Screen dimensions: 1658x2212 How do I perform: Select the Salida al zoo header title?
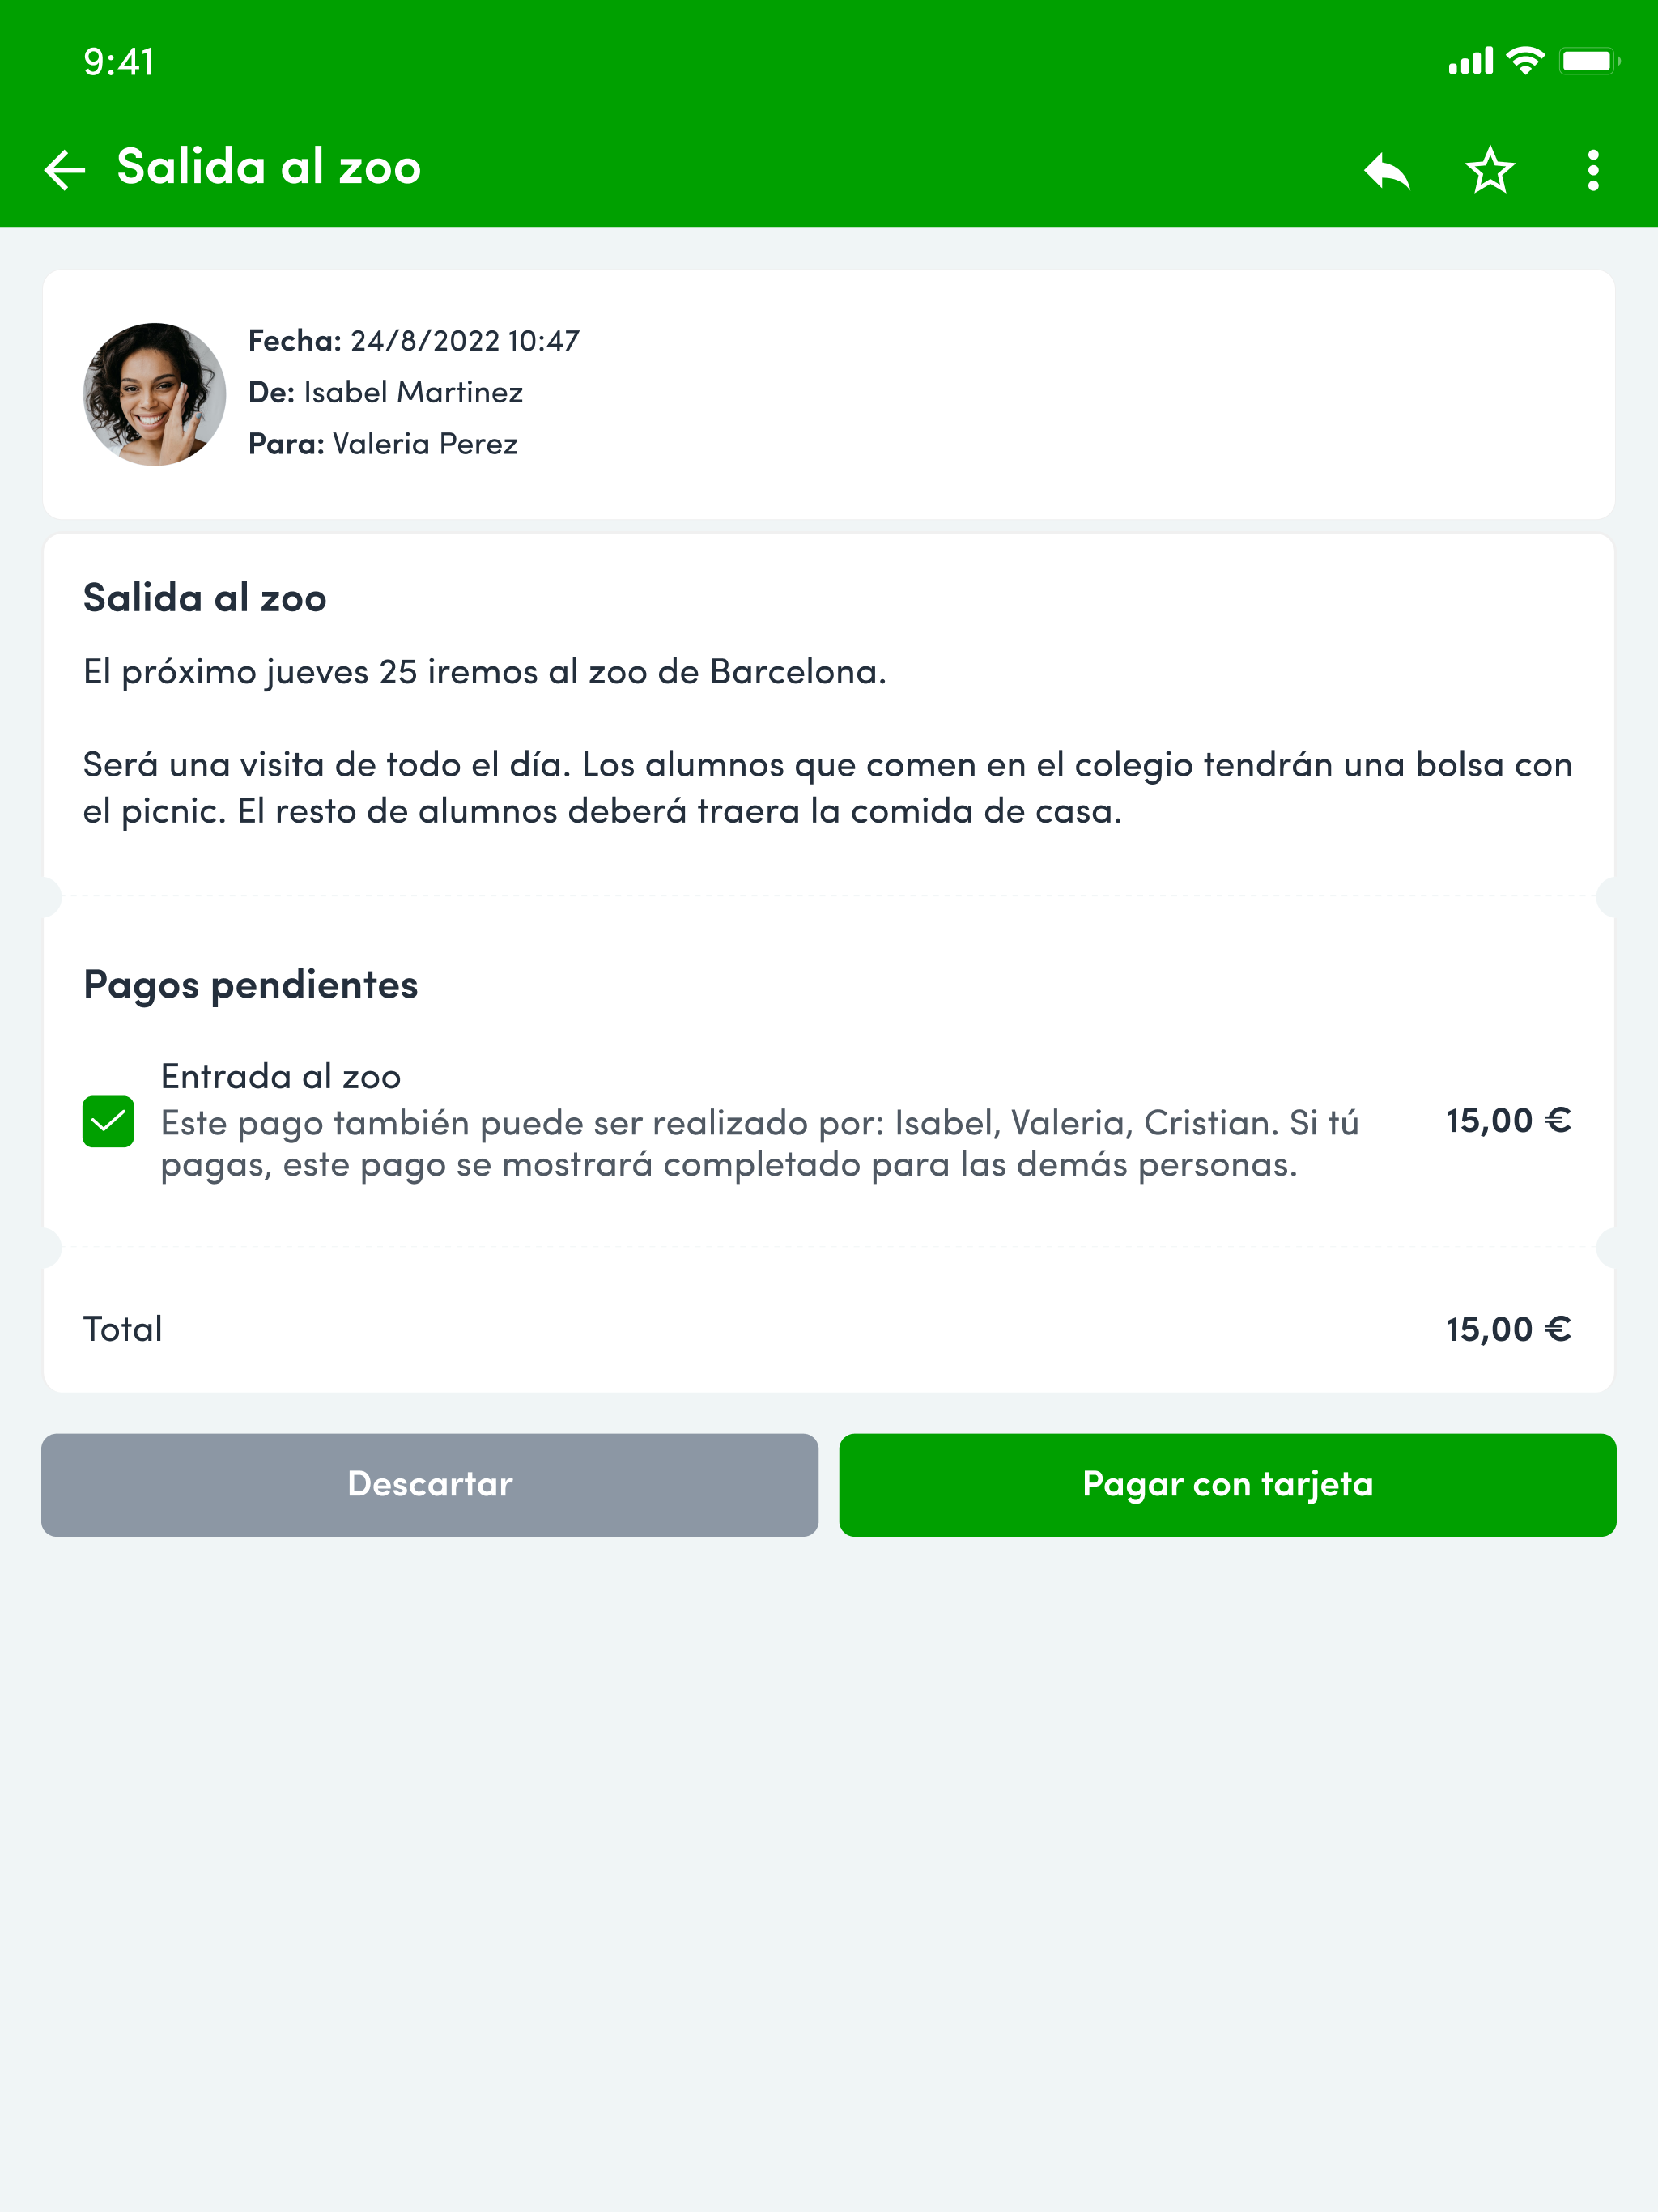(269, 166)
